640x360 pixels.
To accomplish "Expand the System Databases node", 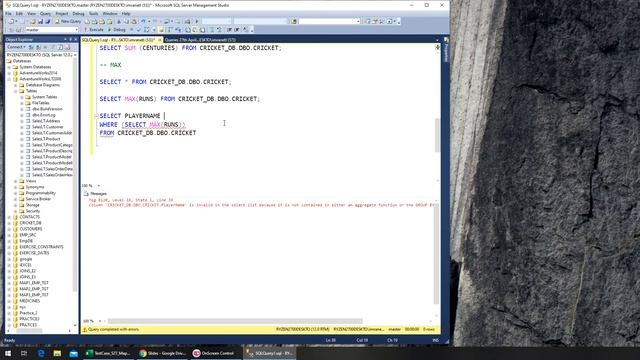I will [x=9, y=67].
